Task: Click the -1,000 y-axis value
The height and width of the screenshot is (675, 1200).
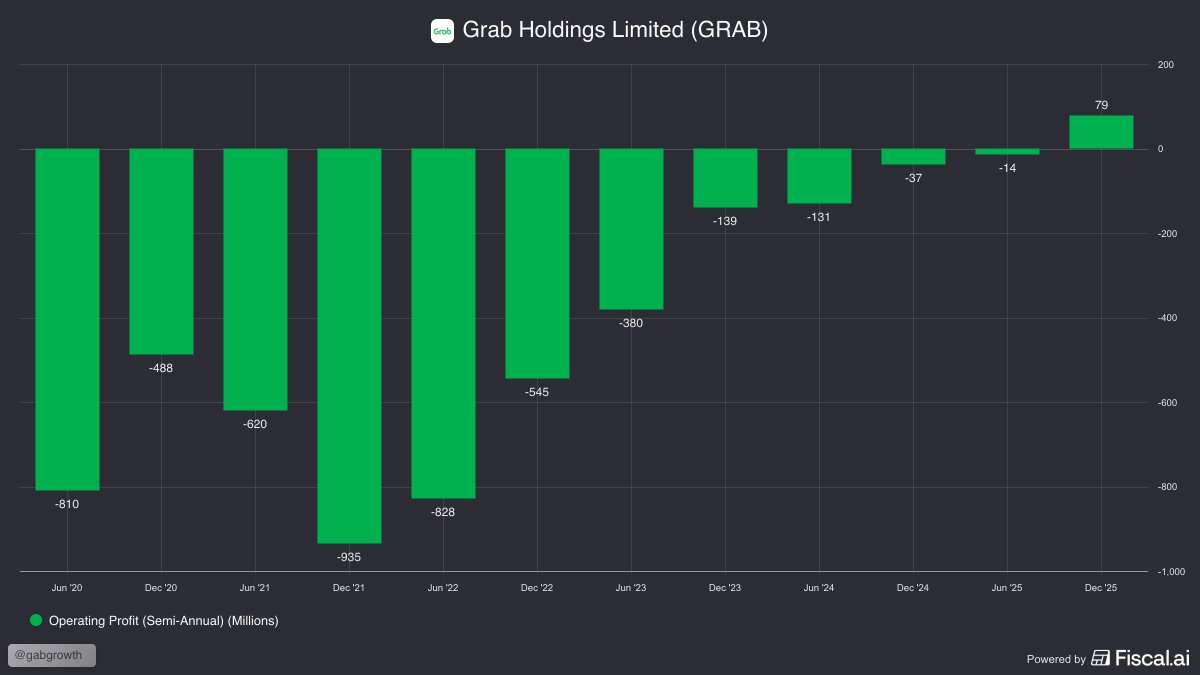Action: 1171,572
